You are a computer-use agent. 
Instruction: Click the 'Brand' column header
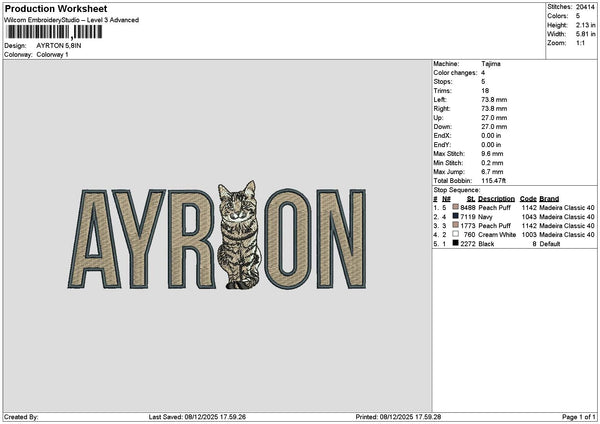point(549,199)
